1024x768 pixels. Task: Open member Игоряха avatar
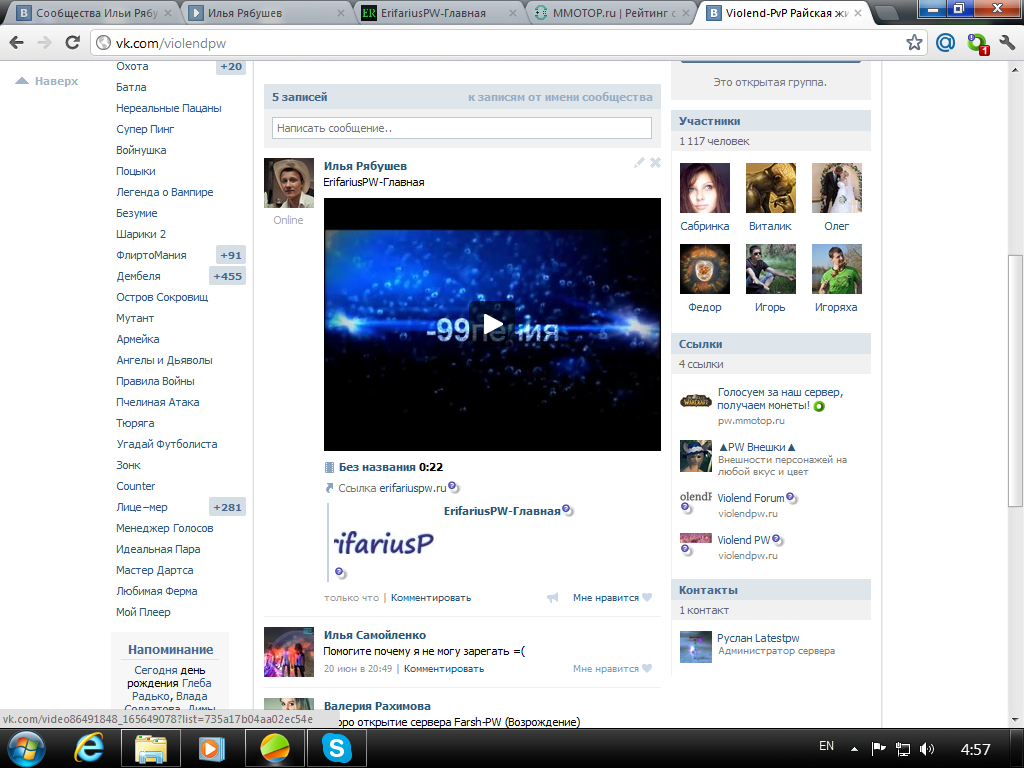837,269
